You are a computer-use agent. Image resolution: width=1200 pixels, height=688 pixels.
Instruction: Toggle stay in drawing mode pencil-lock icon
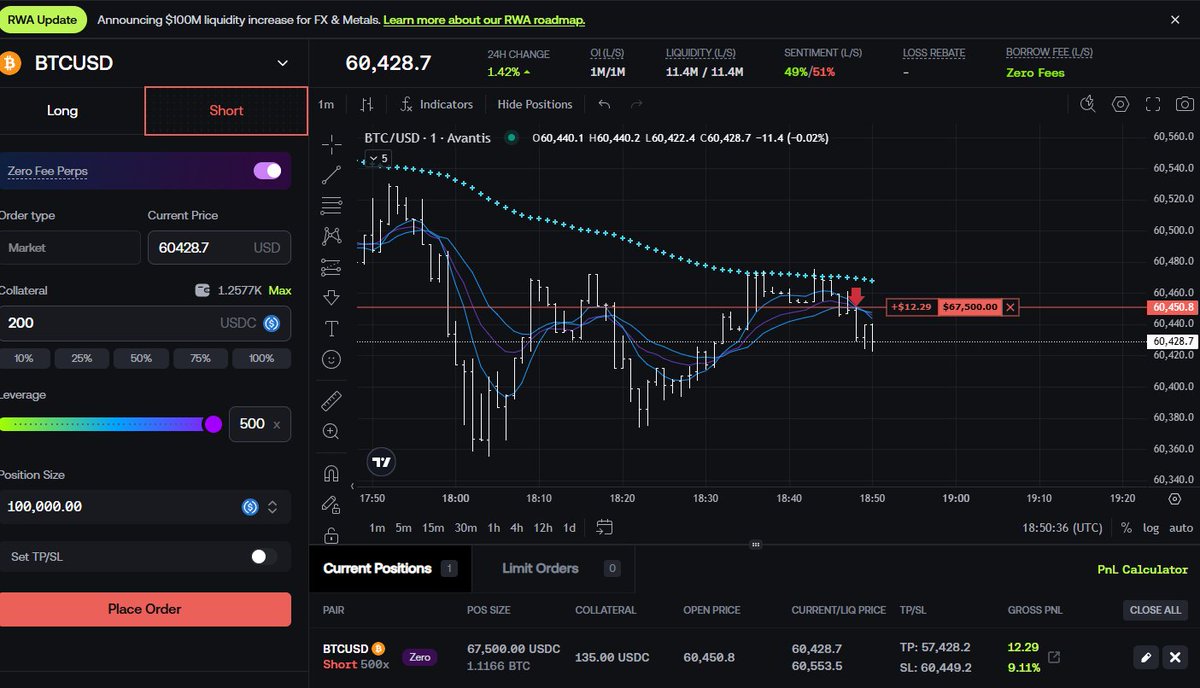pyautogui.click(x=331, y=505)
